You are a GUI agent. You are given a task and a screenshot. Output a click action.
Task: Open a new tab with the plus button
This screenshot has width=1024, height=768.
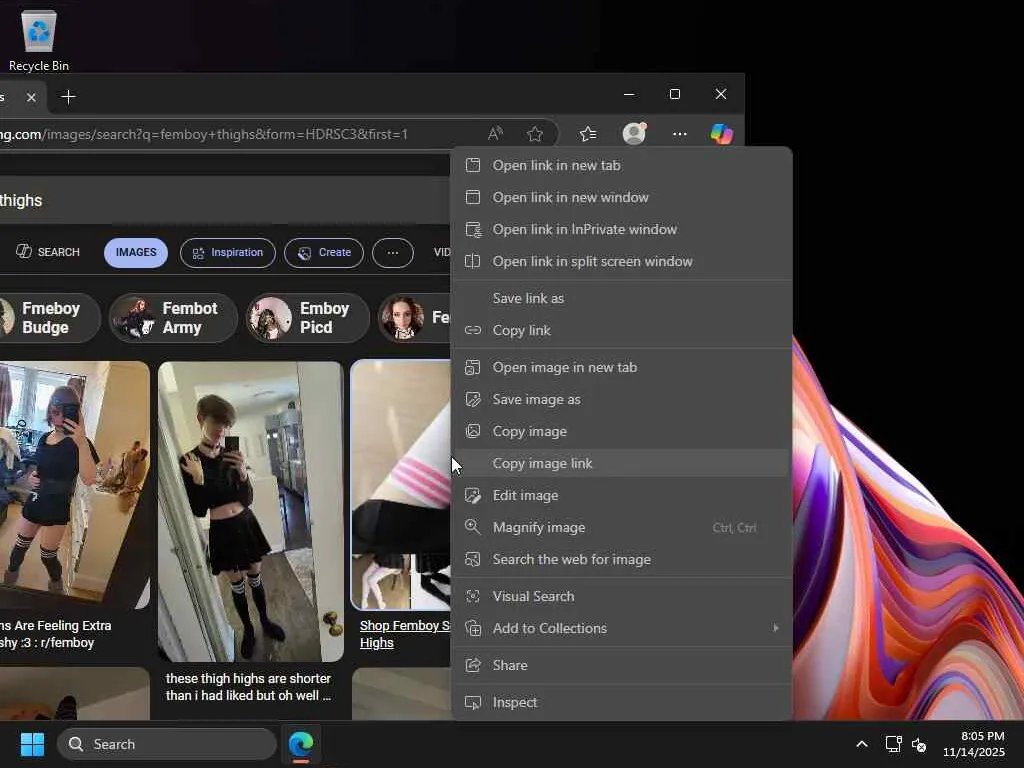coord(68,97)
